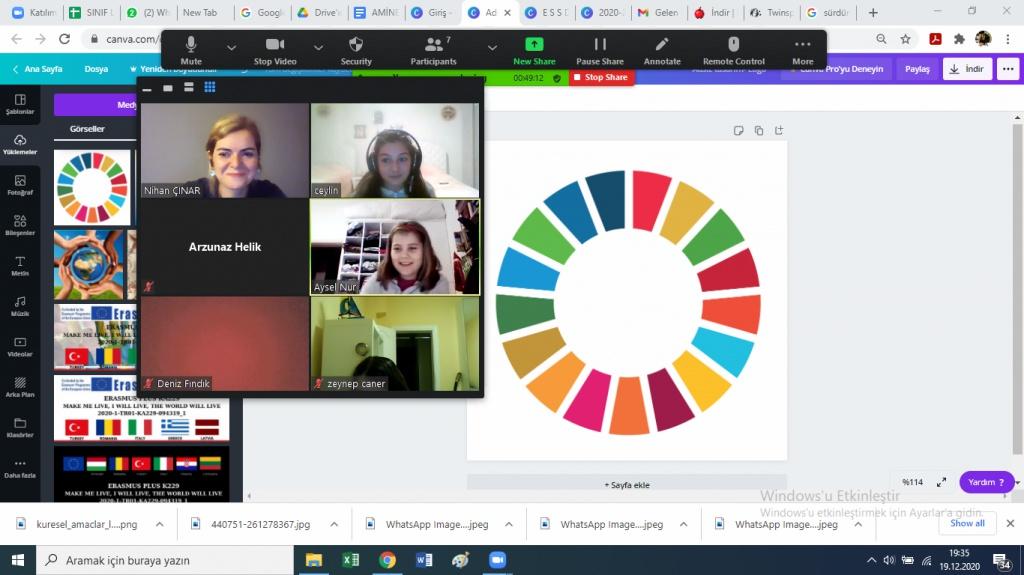Start a New Share in Zoom
1024x575 pixels.
534,50
